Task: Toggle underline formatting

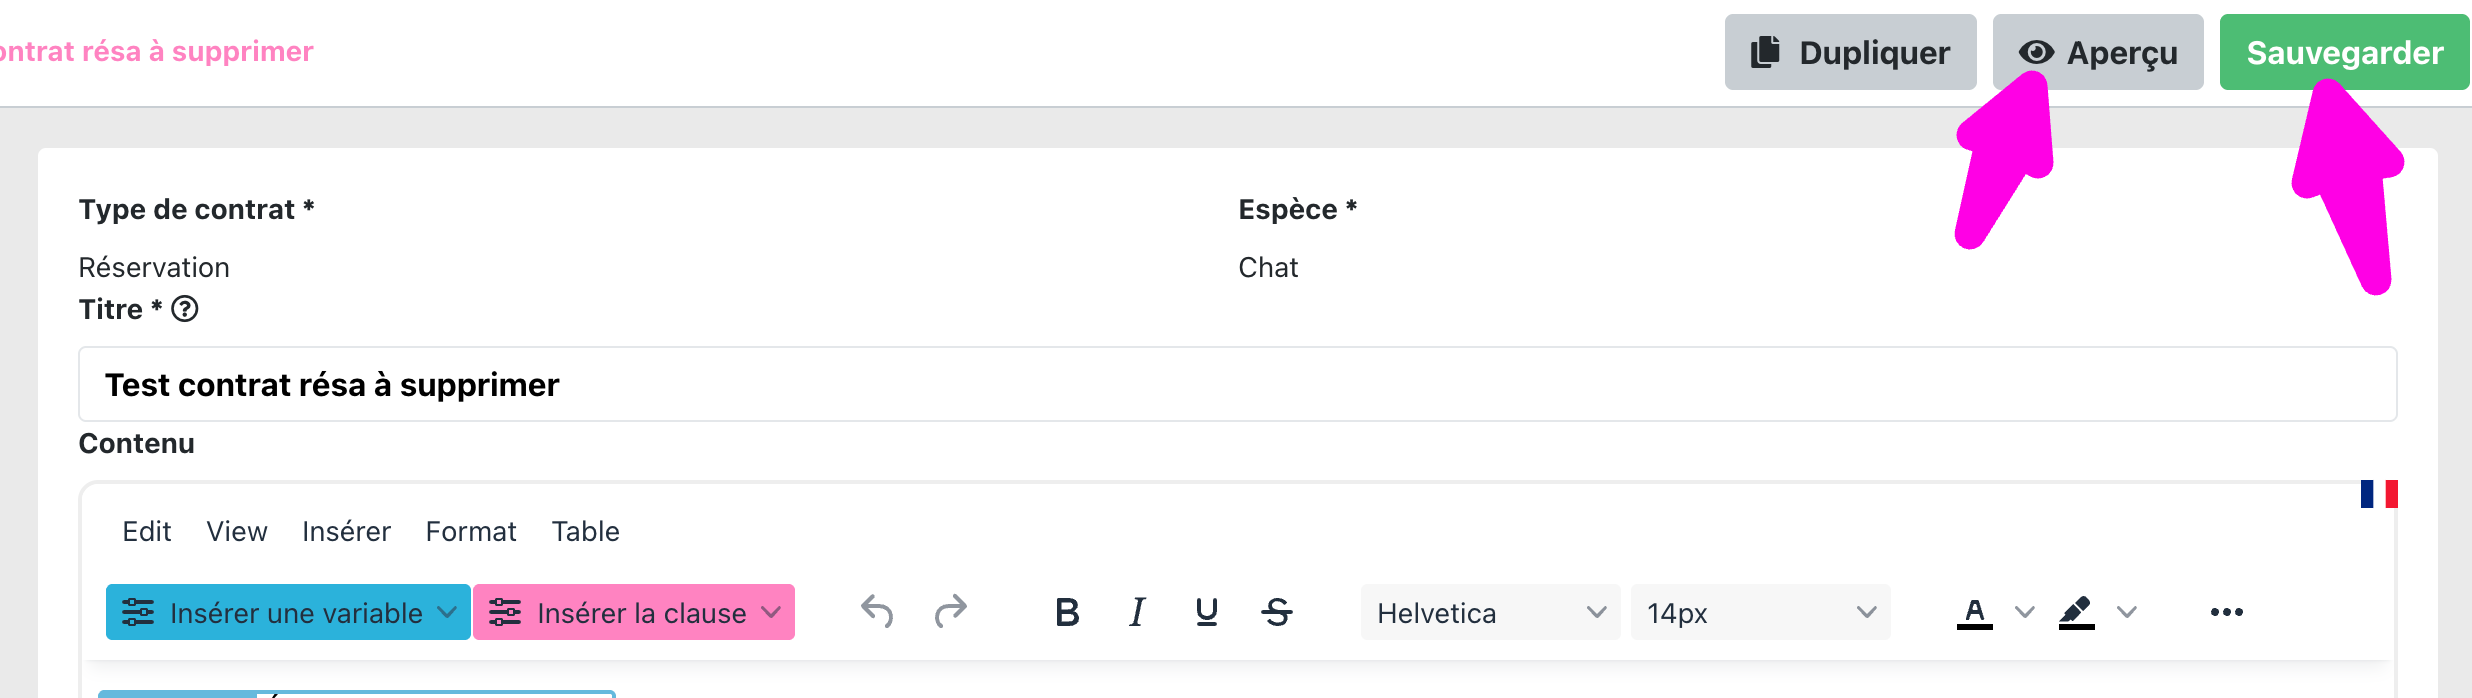Action: point(1207,612)
